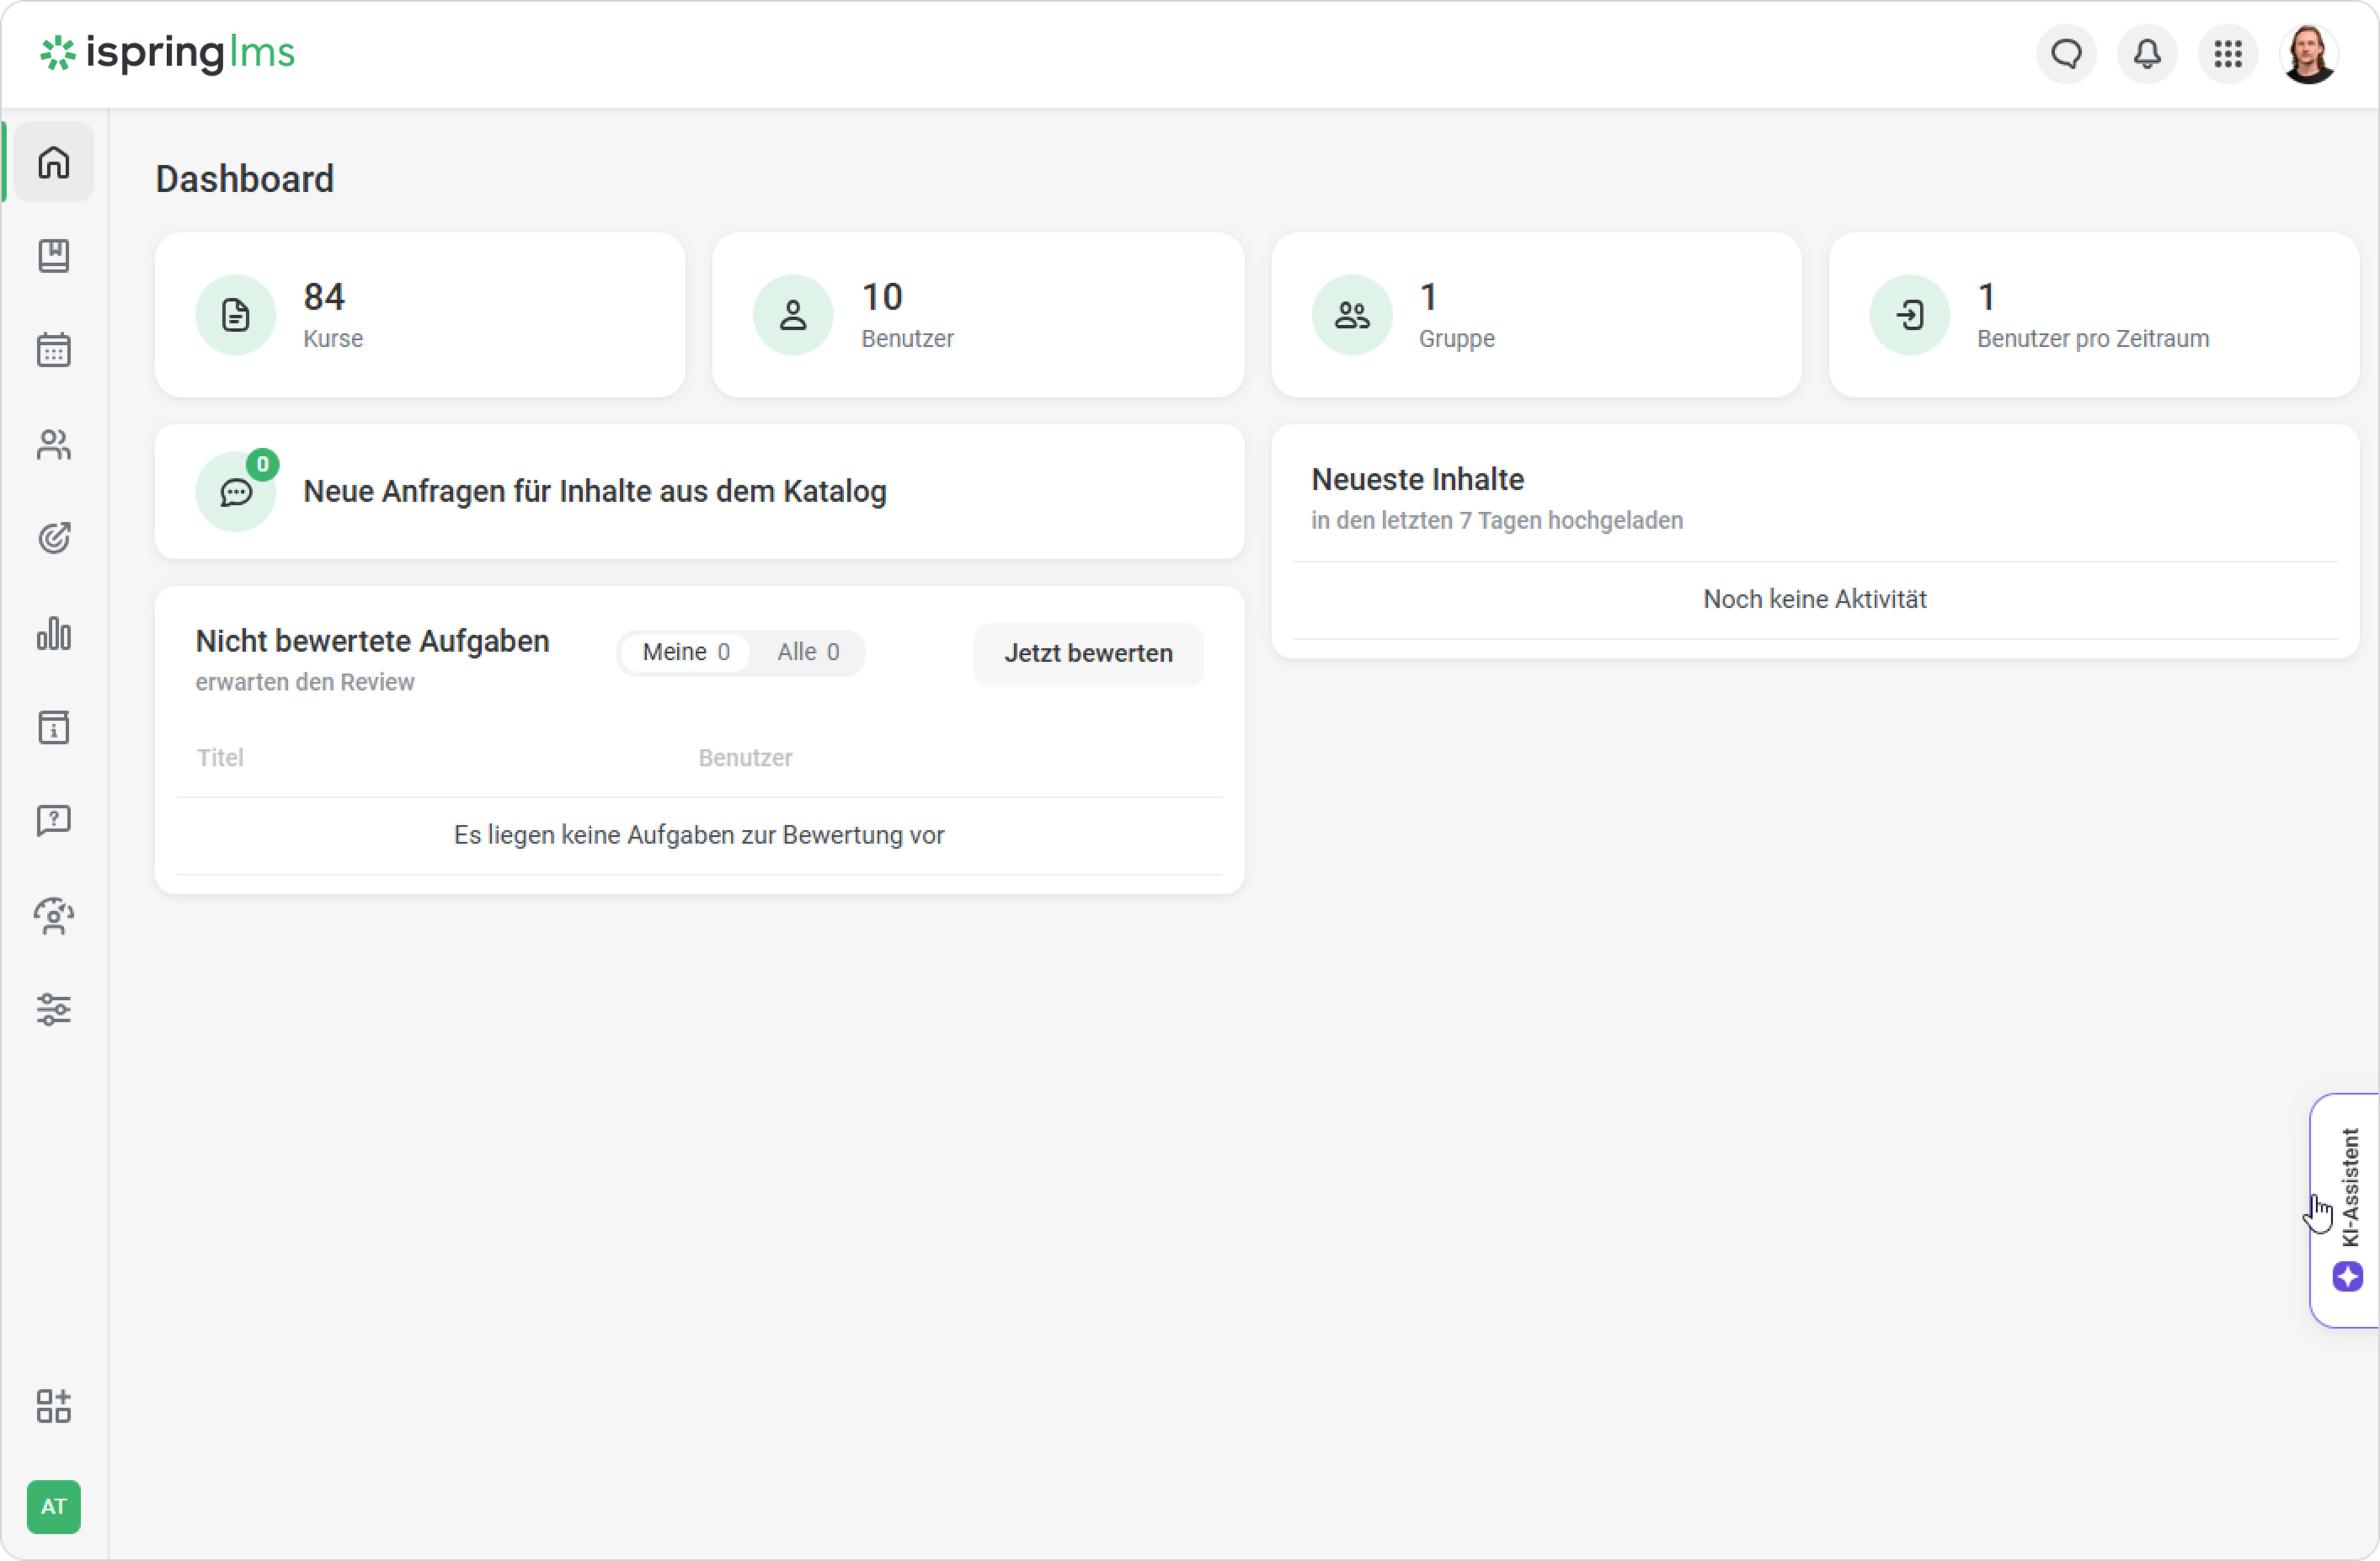Click the Jetzt bewerten button
Screen dimensions: 2380x1561
pos(1088,653)
